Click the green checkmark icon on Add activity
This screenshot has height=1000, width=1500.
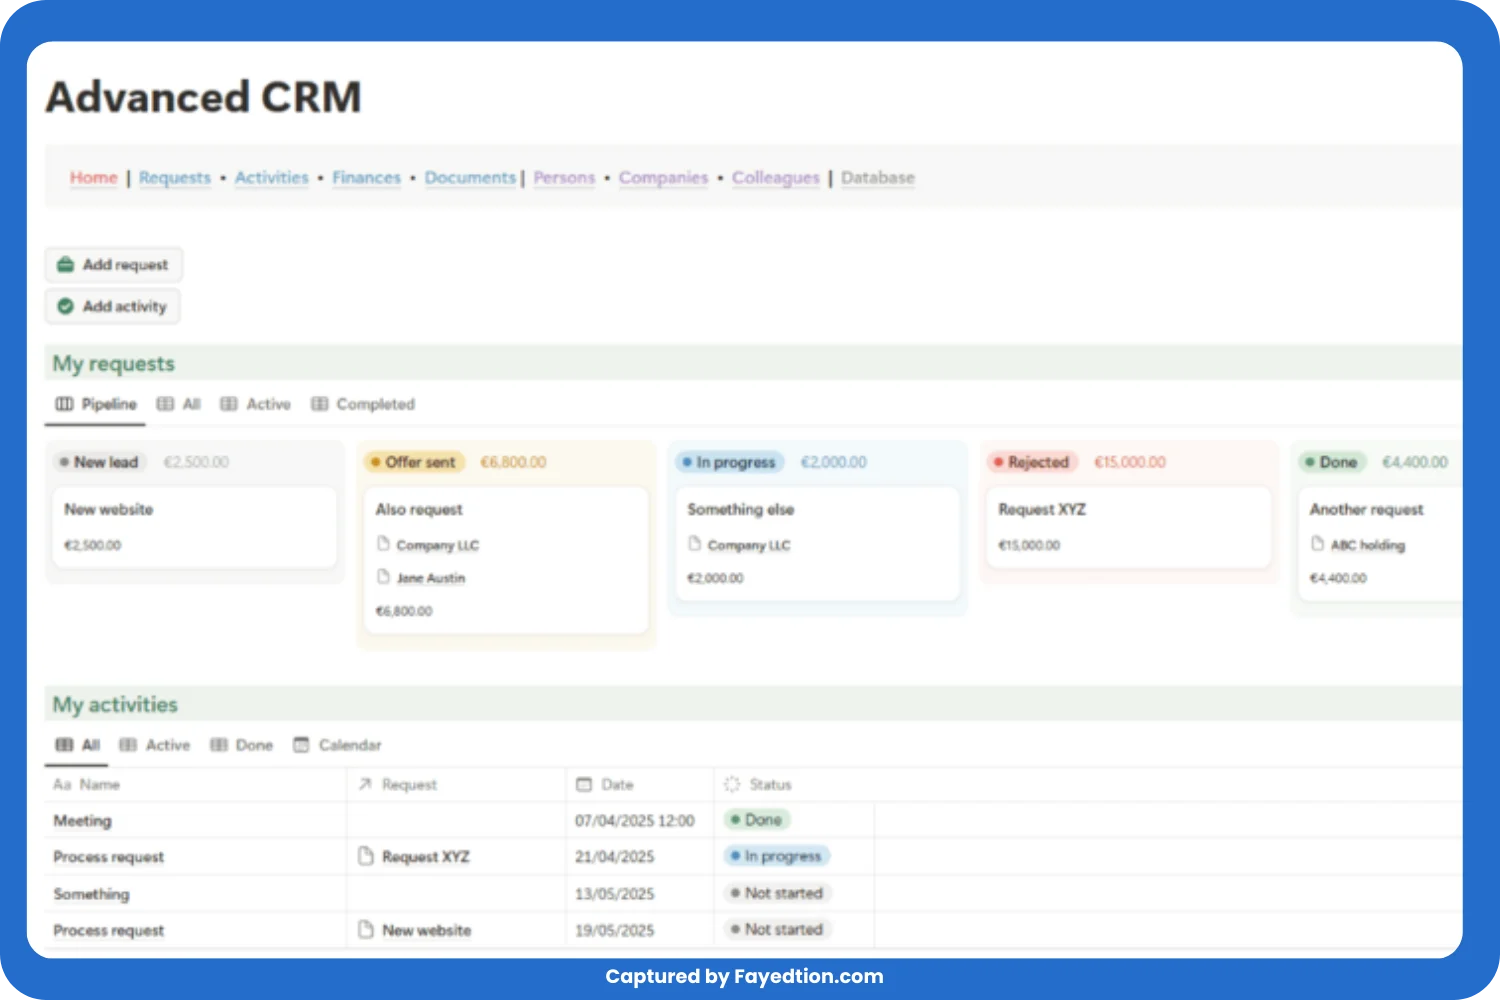66,307
